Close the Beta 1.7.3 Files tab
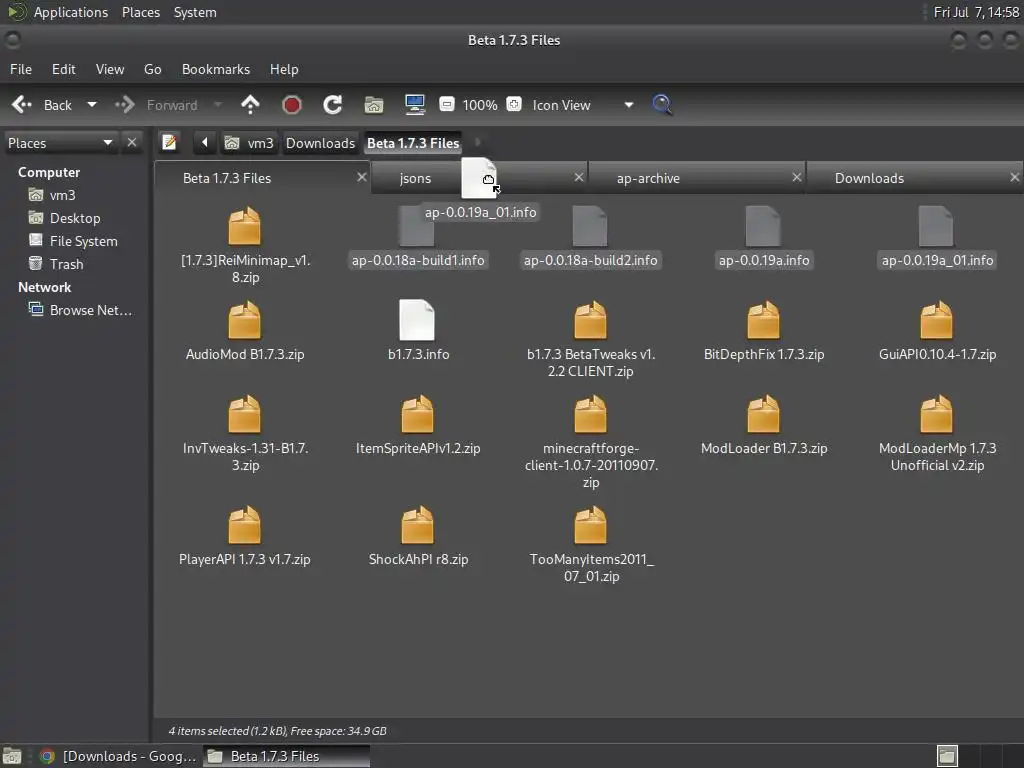The image size is (1024, 768). 361,177
